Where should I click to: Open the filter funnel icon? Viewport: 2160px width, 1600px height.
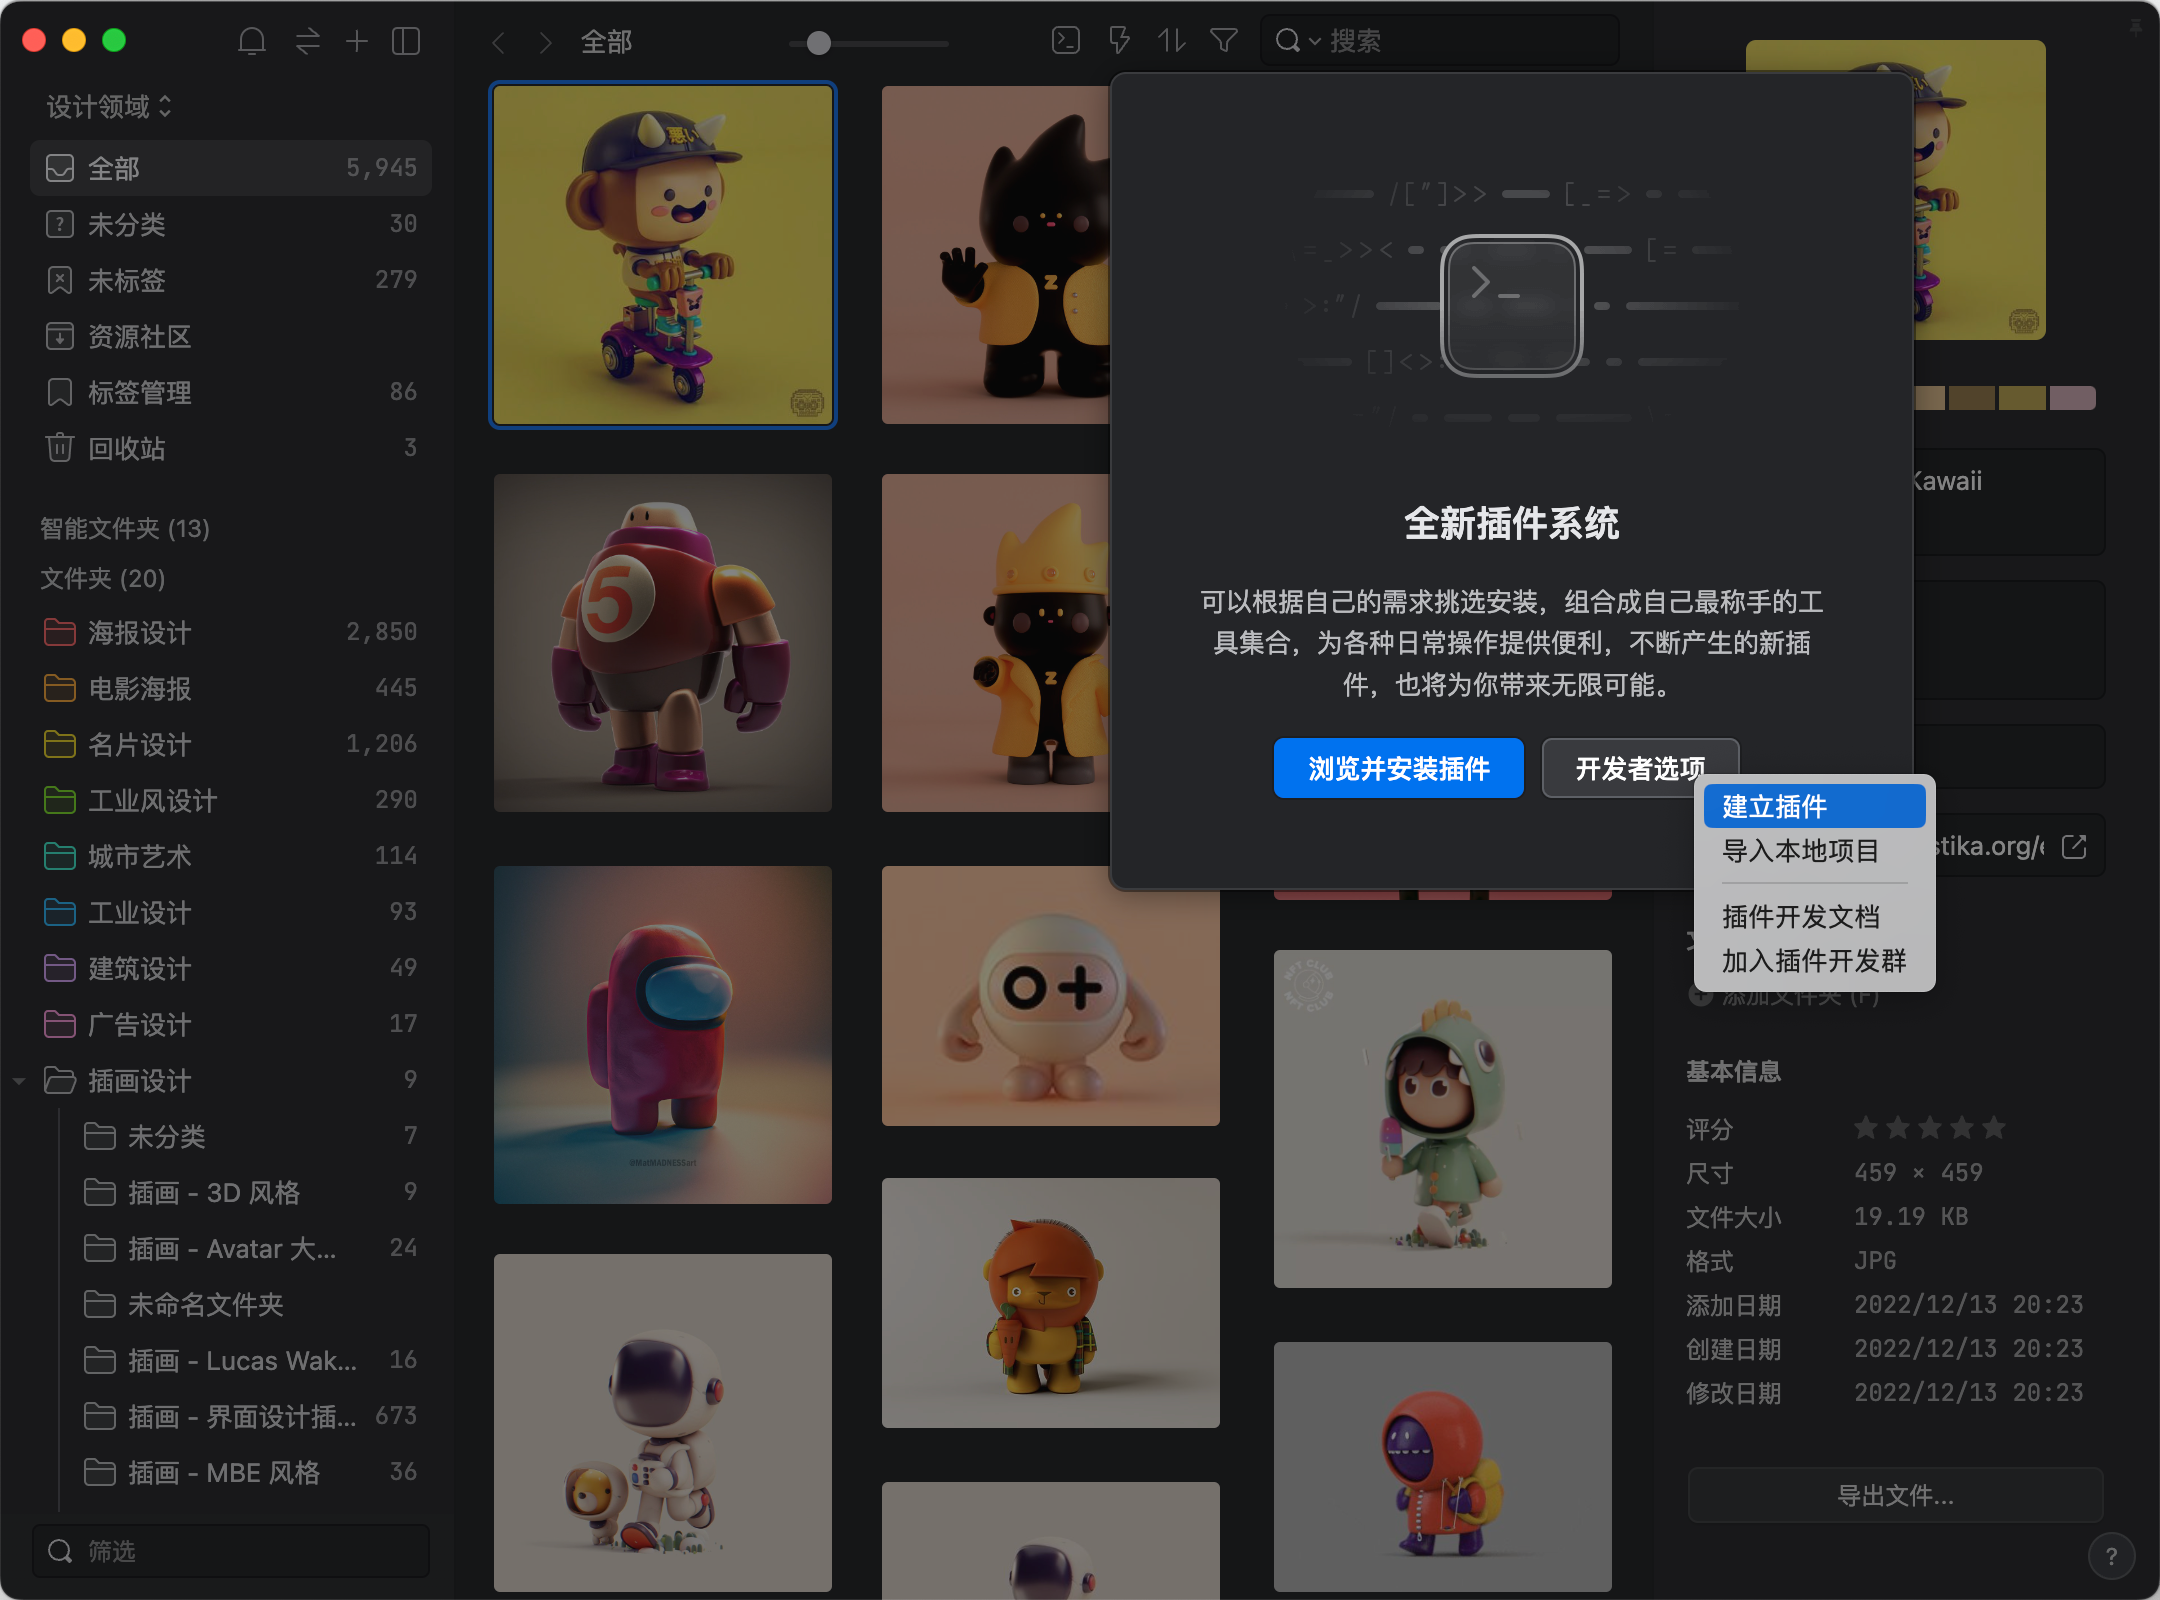1224,40
